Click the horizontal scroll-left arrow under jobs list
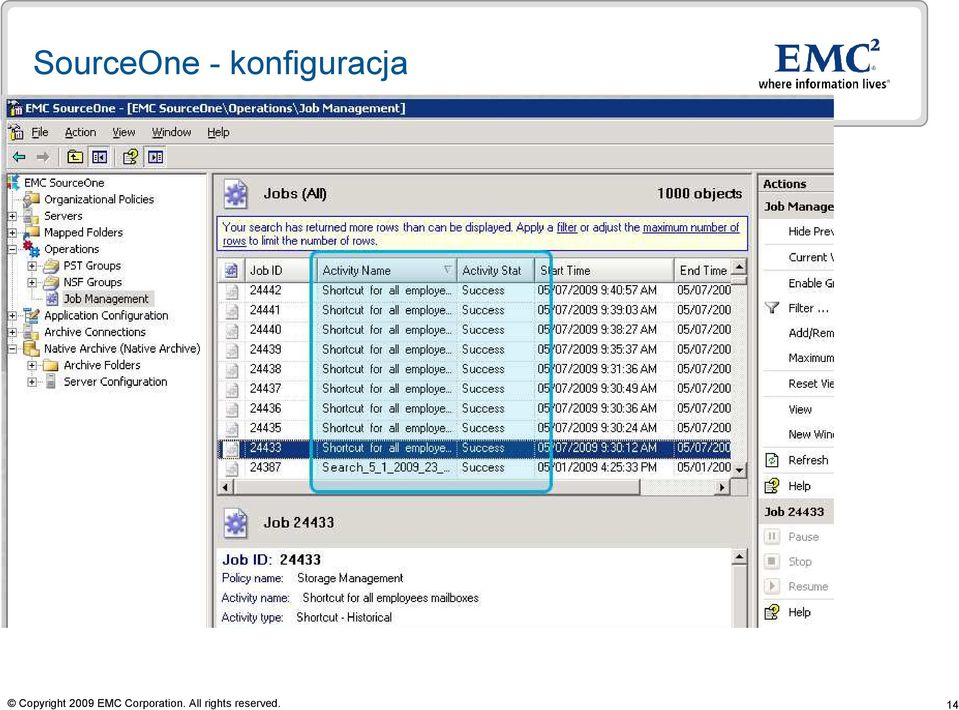 point(226,487)
